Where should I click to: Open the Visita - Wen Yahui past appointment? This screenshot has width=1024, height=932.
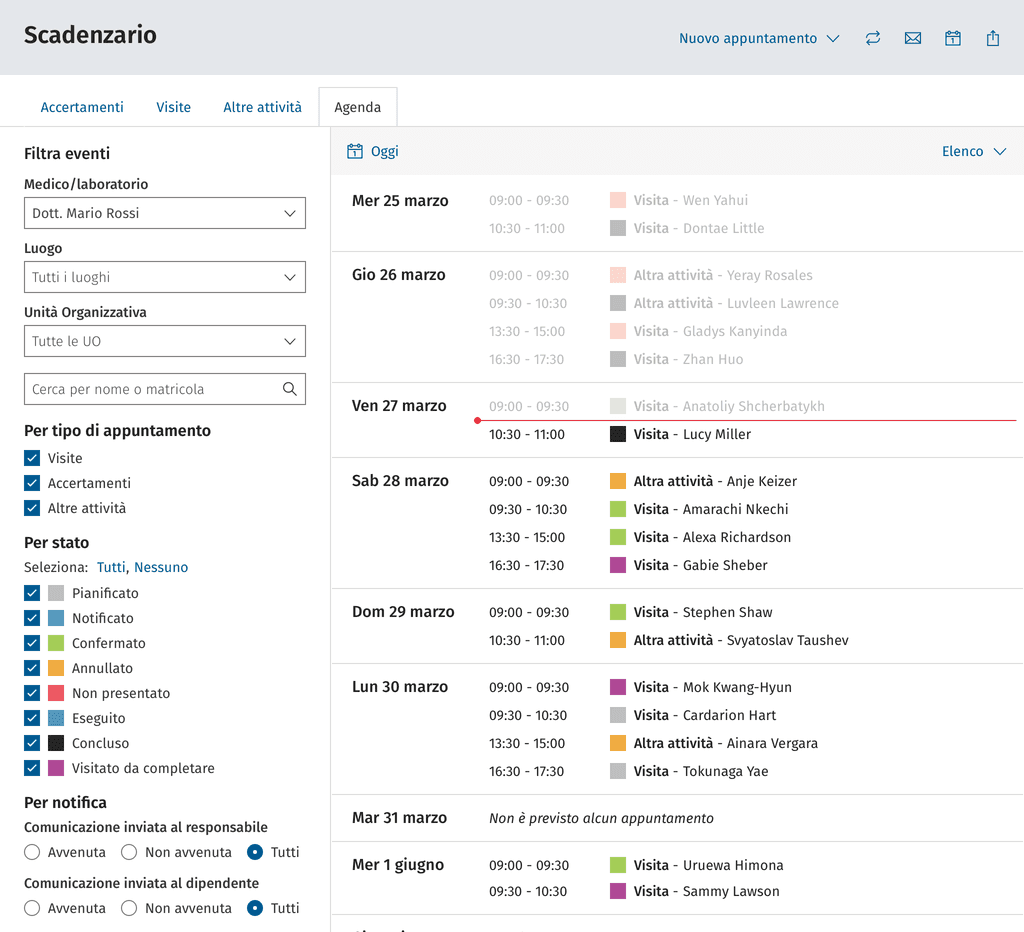coord(691,200)
